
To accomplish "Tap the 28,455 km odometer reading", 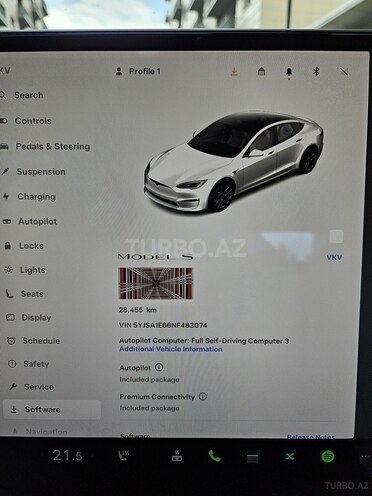I will tap(138, 310).
